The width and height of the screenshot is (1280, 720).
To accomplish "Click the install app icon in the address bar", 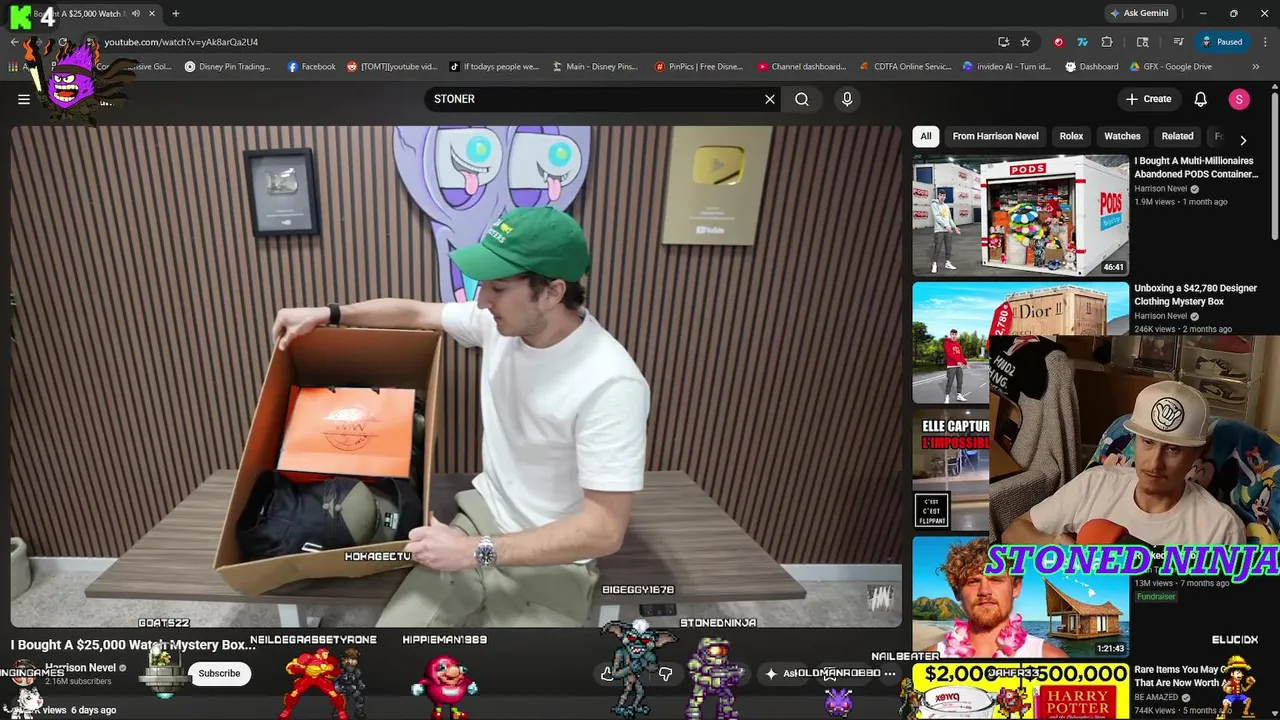I will 1003,42.
